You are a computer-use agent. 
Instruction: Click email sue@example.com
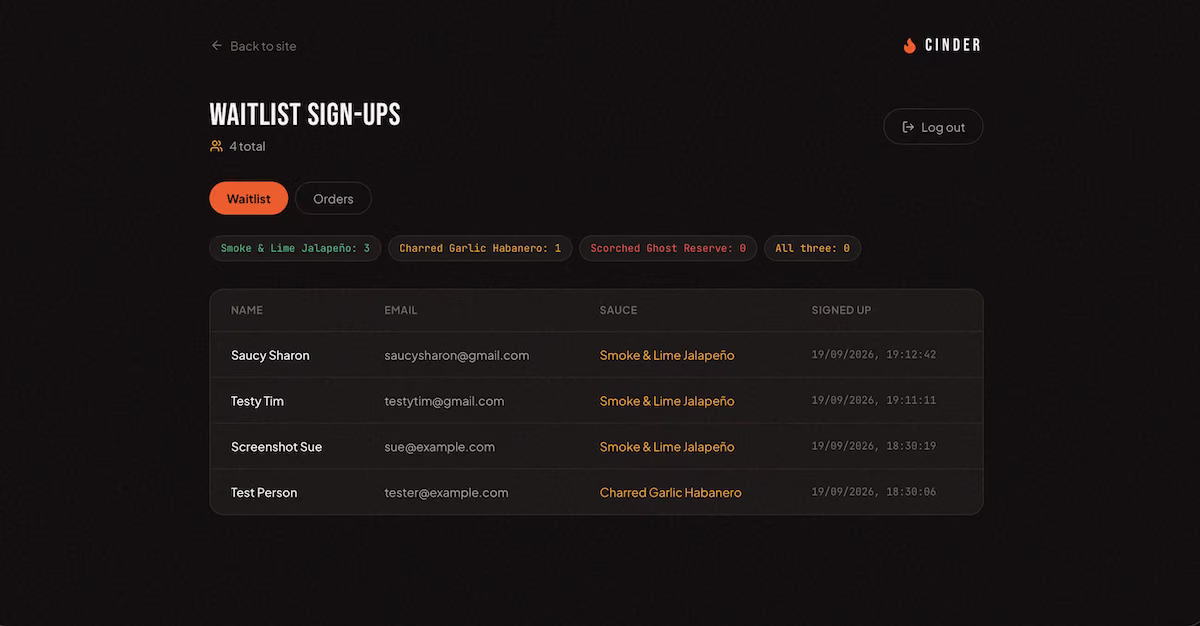[x=440, y=447]
